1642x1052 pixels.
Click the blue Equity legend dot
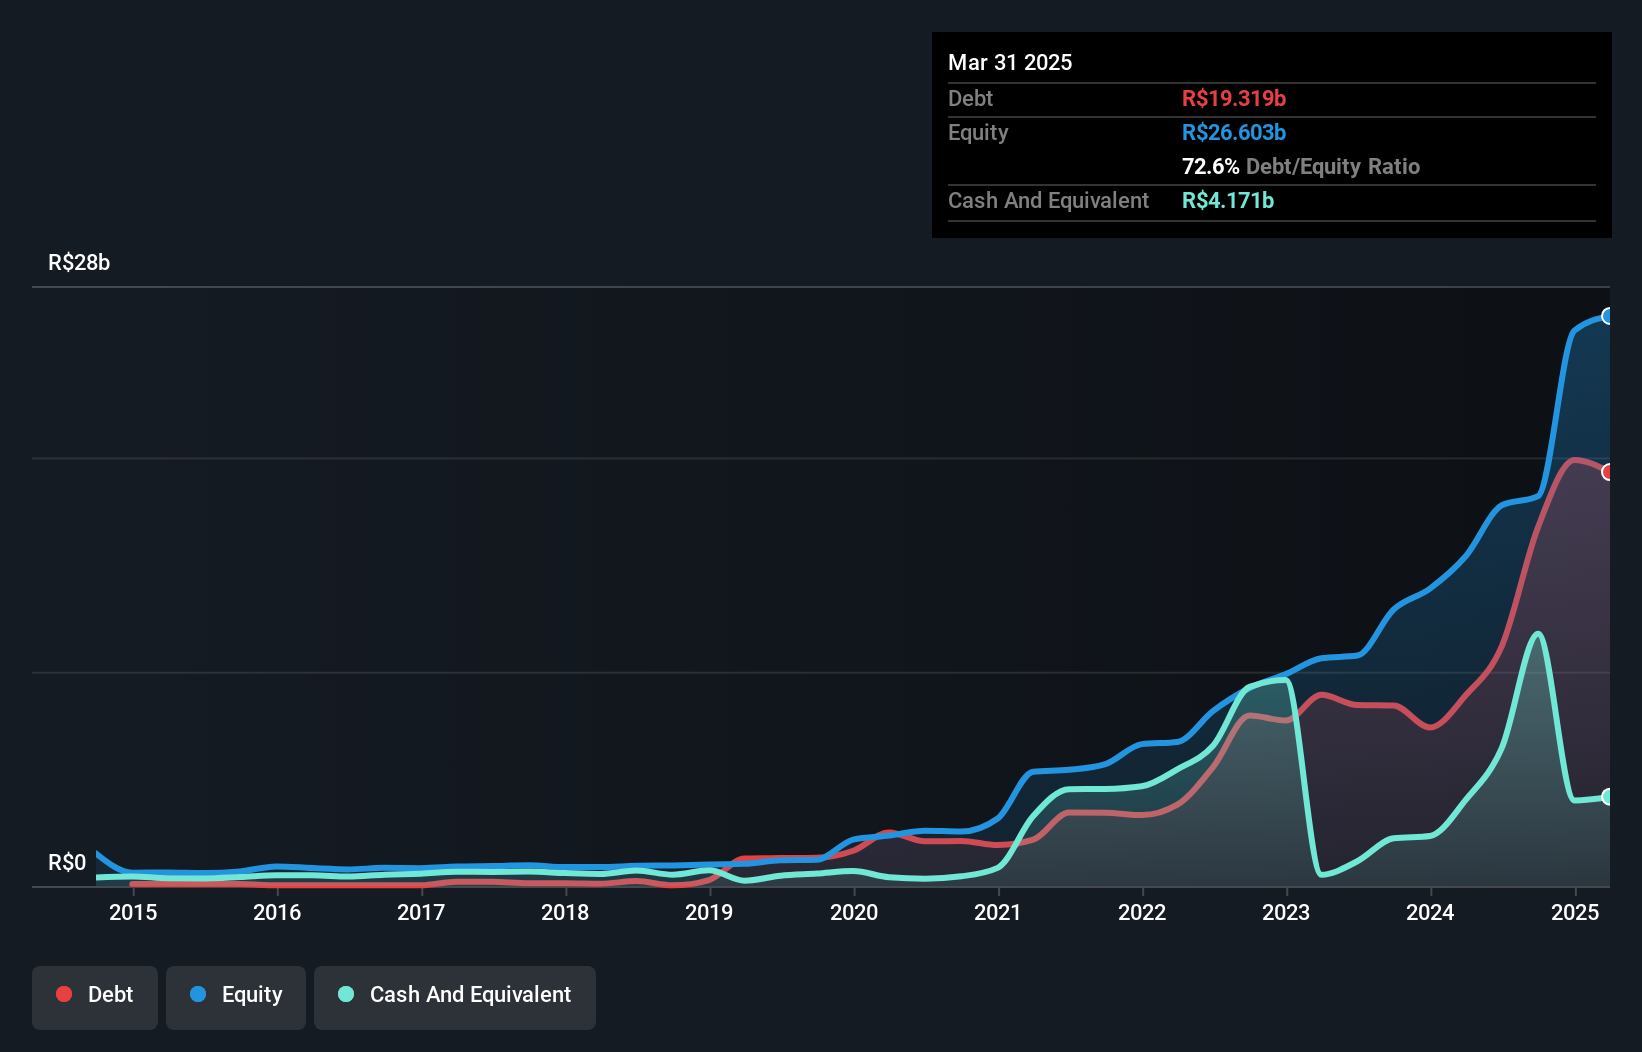coord(198,994)
